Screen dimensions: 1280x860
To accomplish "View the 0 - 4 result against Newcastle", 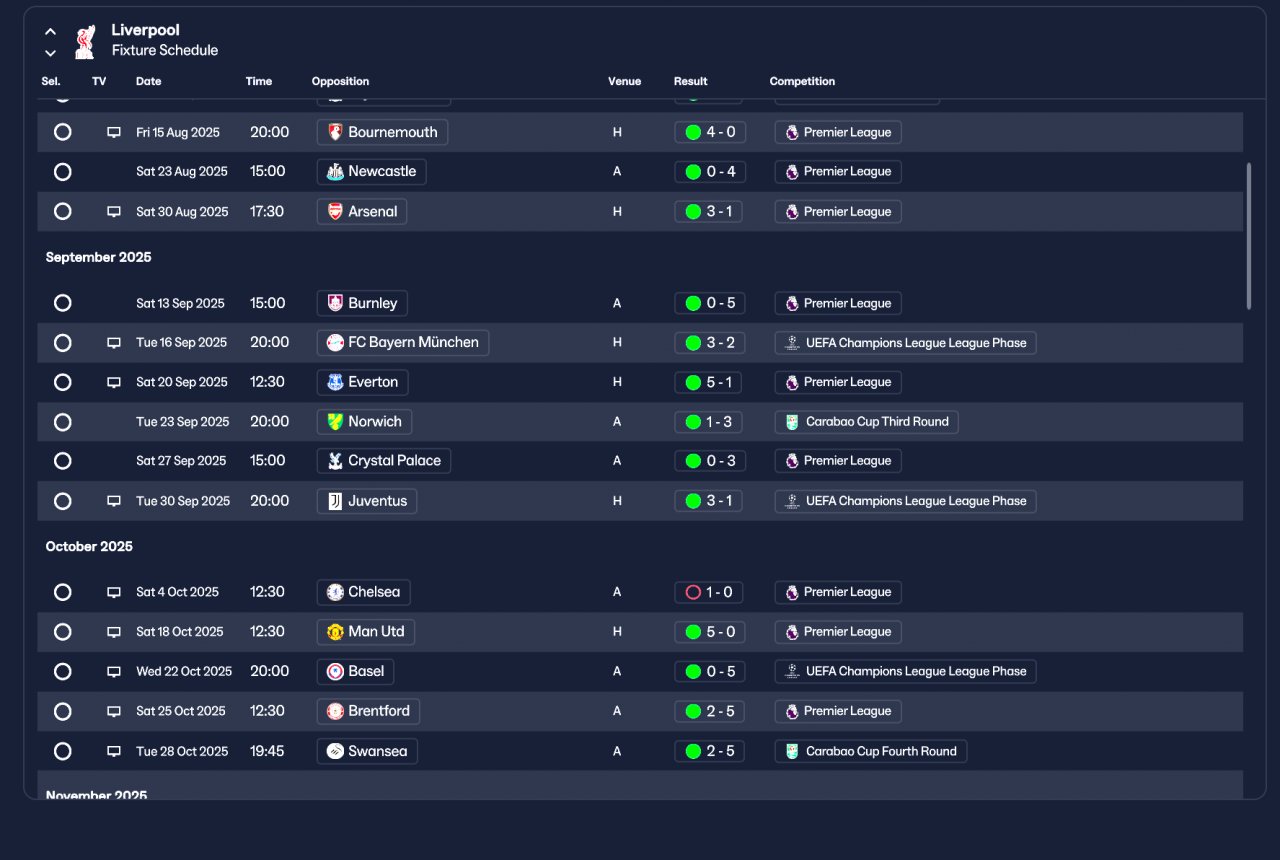I will pyautogui.click(x=710, y=172).
